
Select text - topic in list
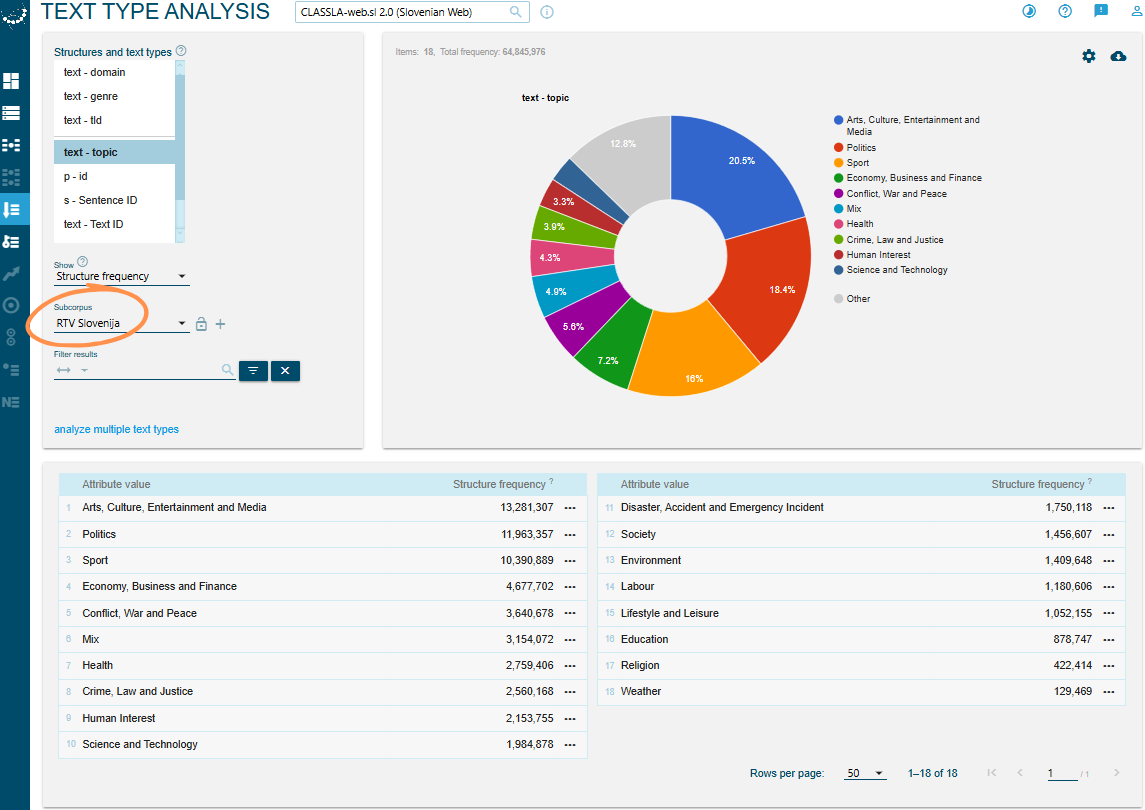tap(115, 152)
